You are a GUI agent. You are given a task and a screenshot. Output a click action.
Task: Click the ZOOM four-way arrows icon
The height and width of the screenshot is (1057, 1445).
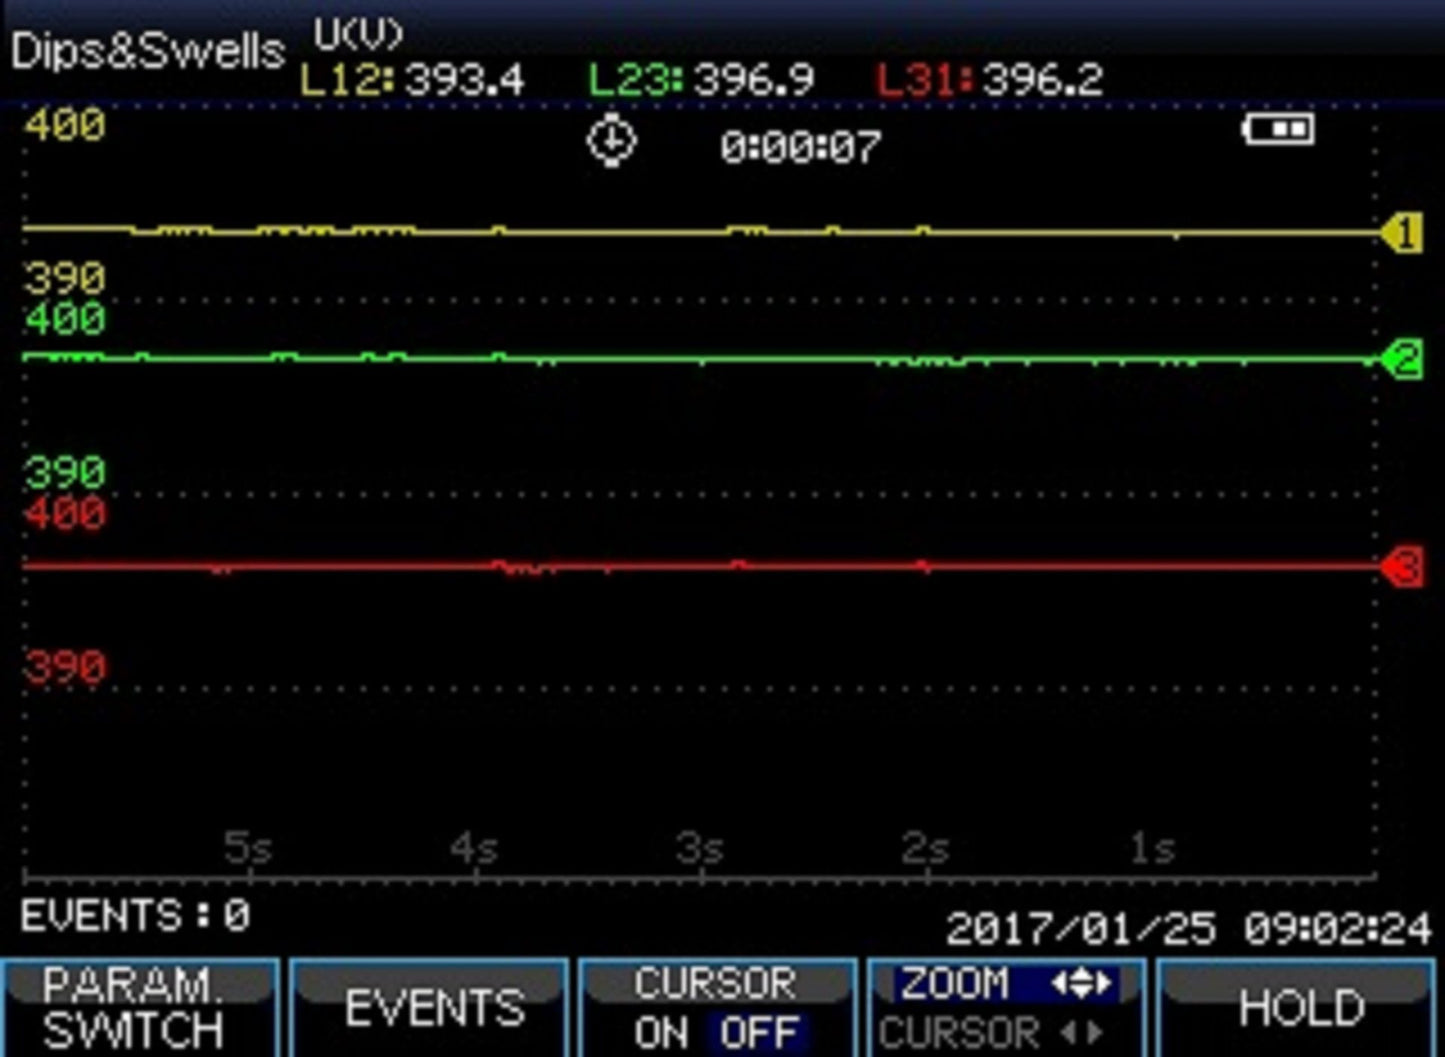[1080, 984]
